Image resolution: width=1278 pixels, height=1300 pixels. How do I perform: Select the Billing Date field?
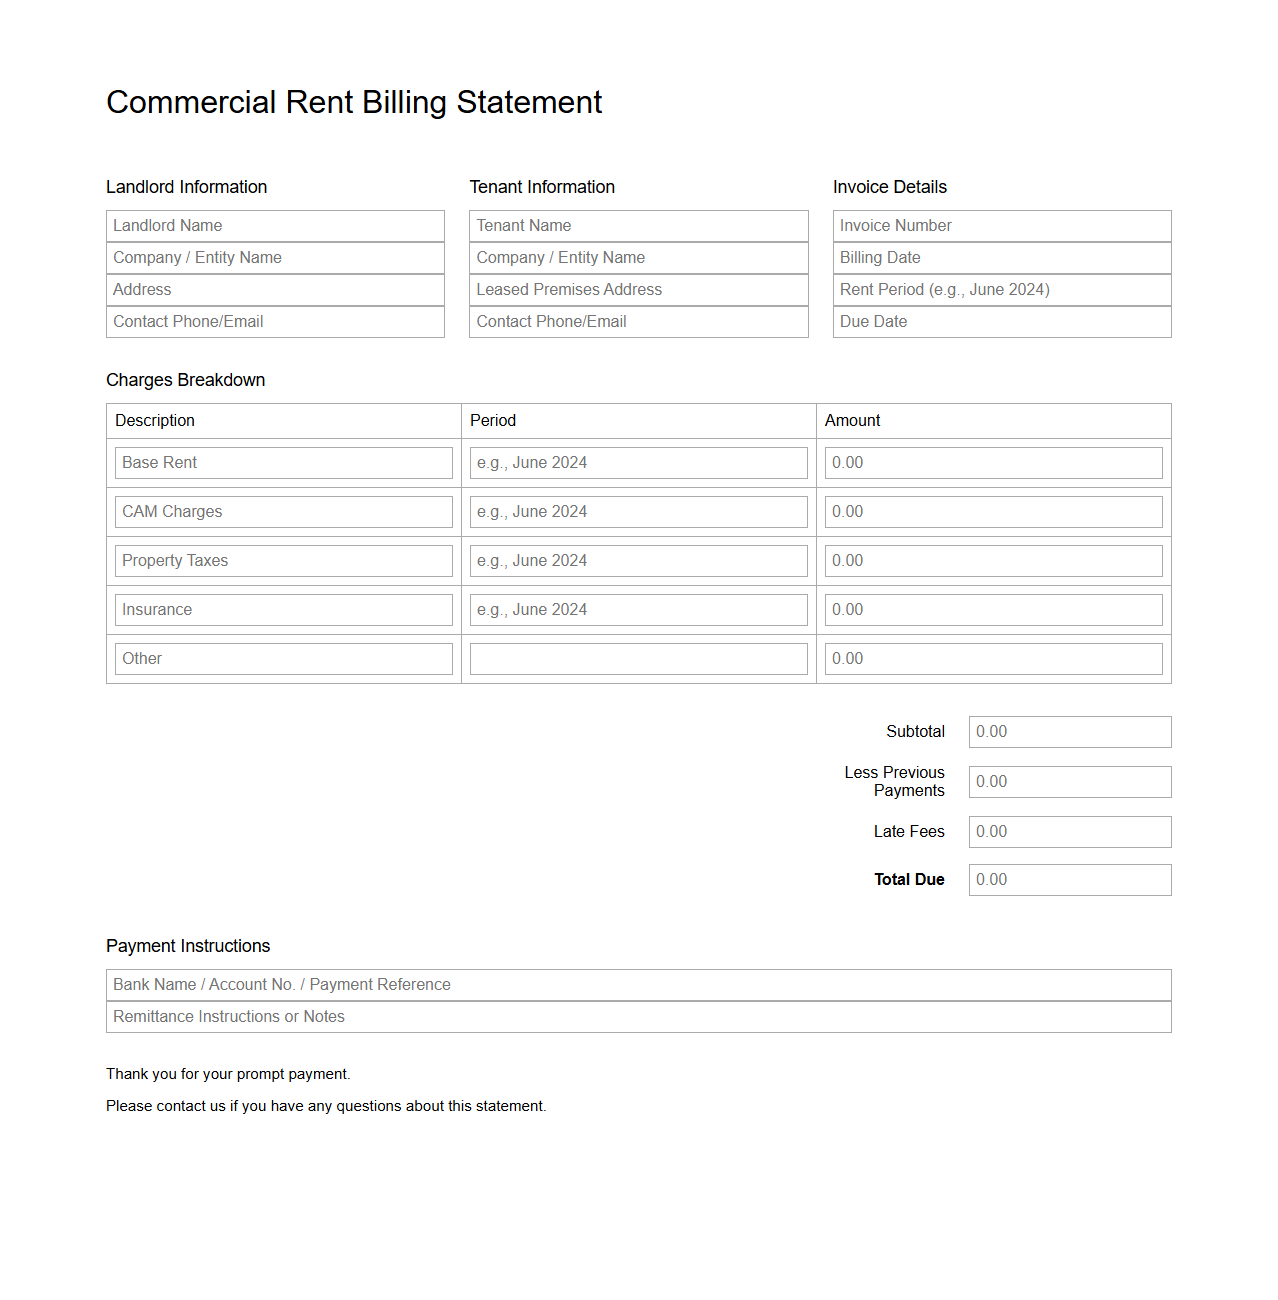click(1000, 258)
